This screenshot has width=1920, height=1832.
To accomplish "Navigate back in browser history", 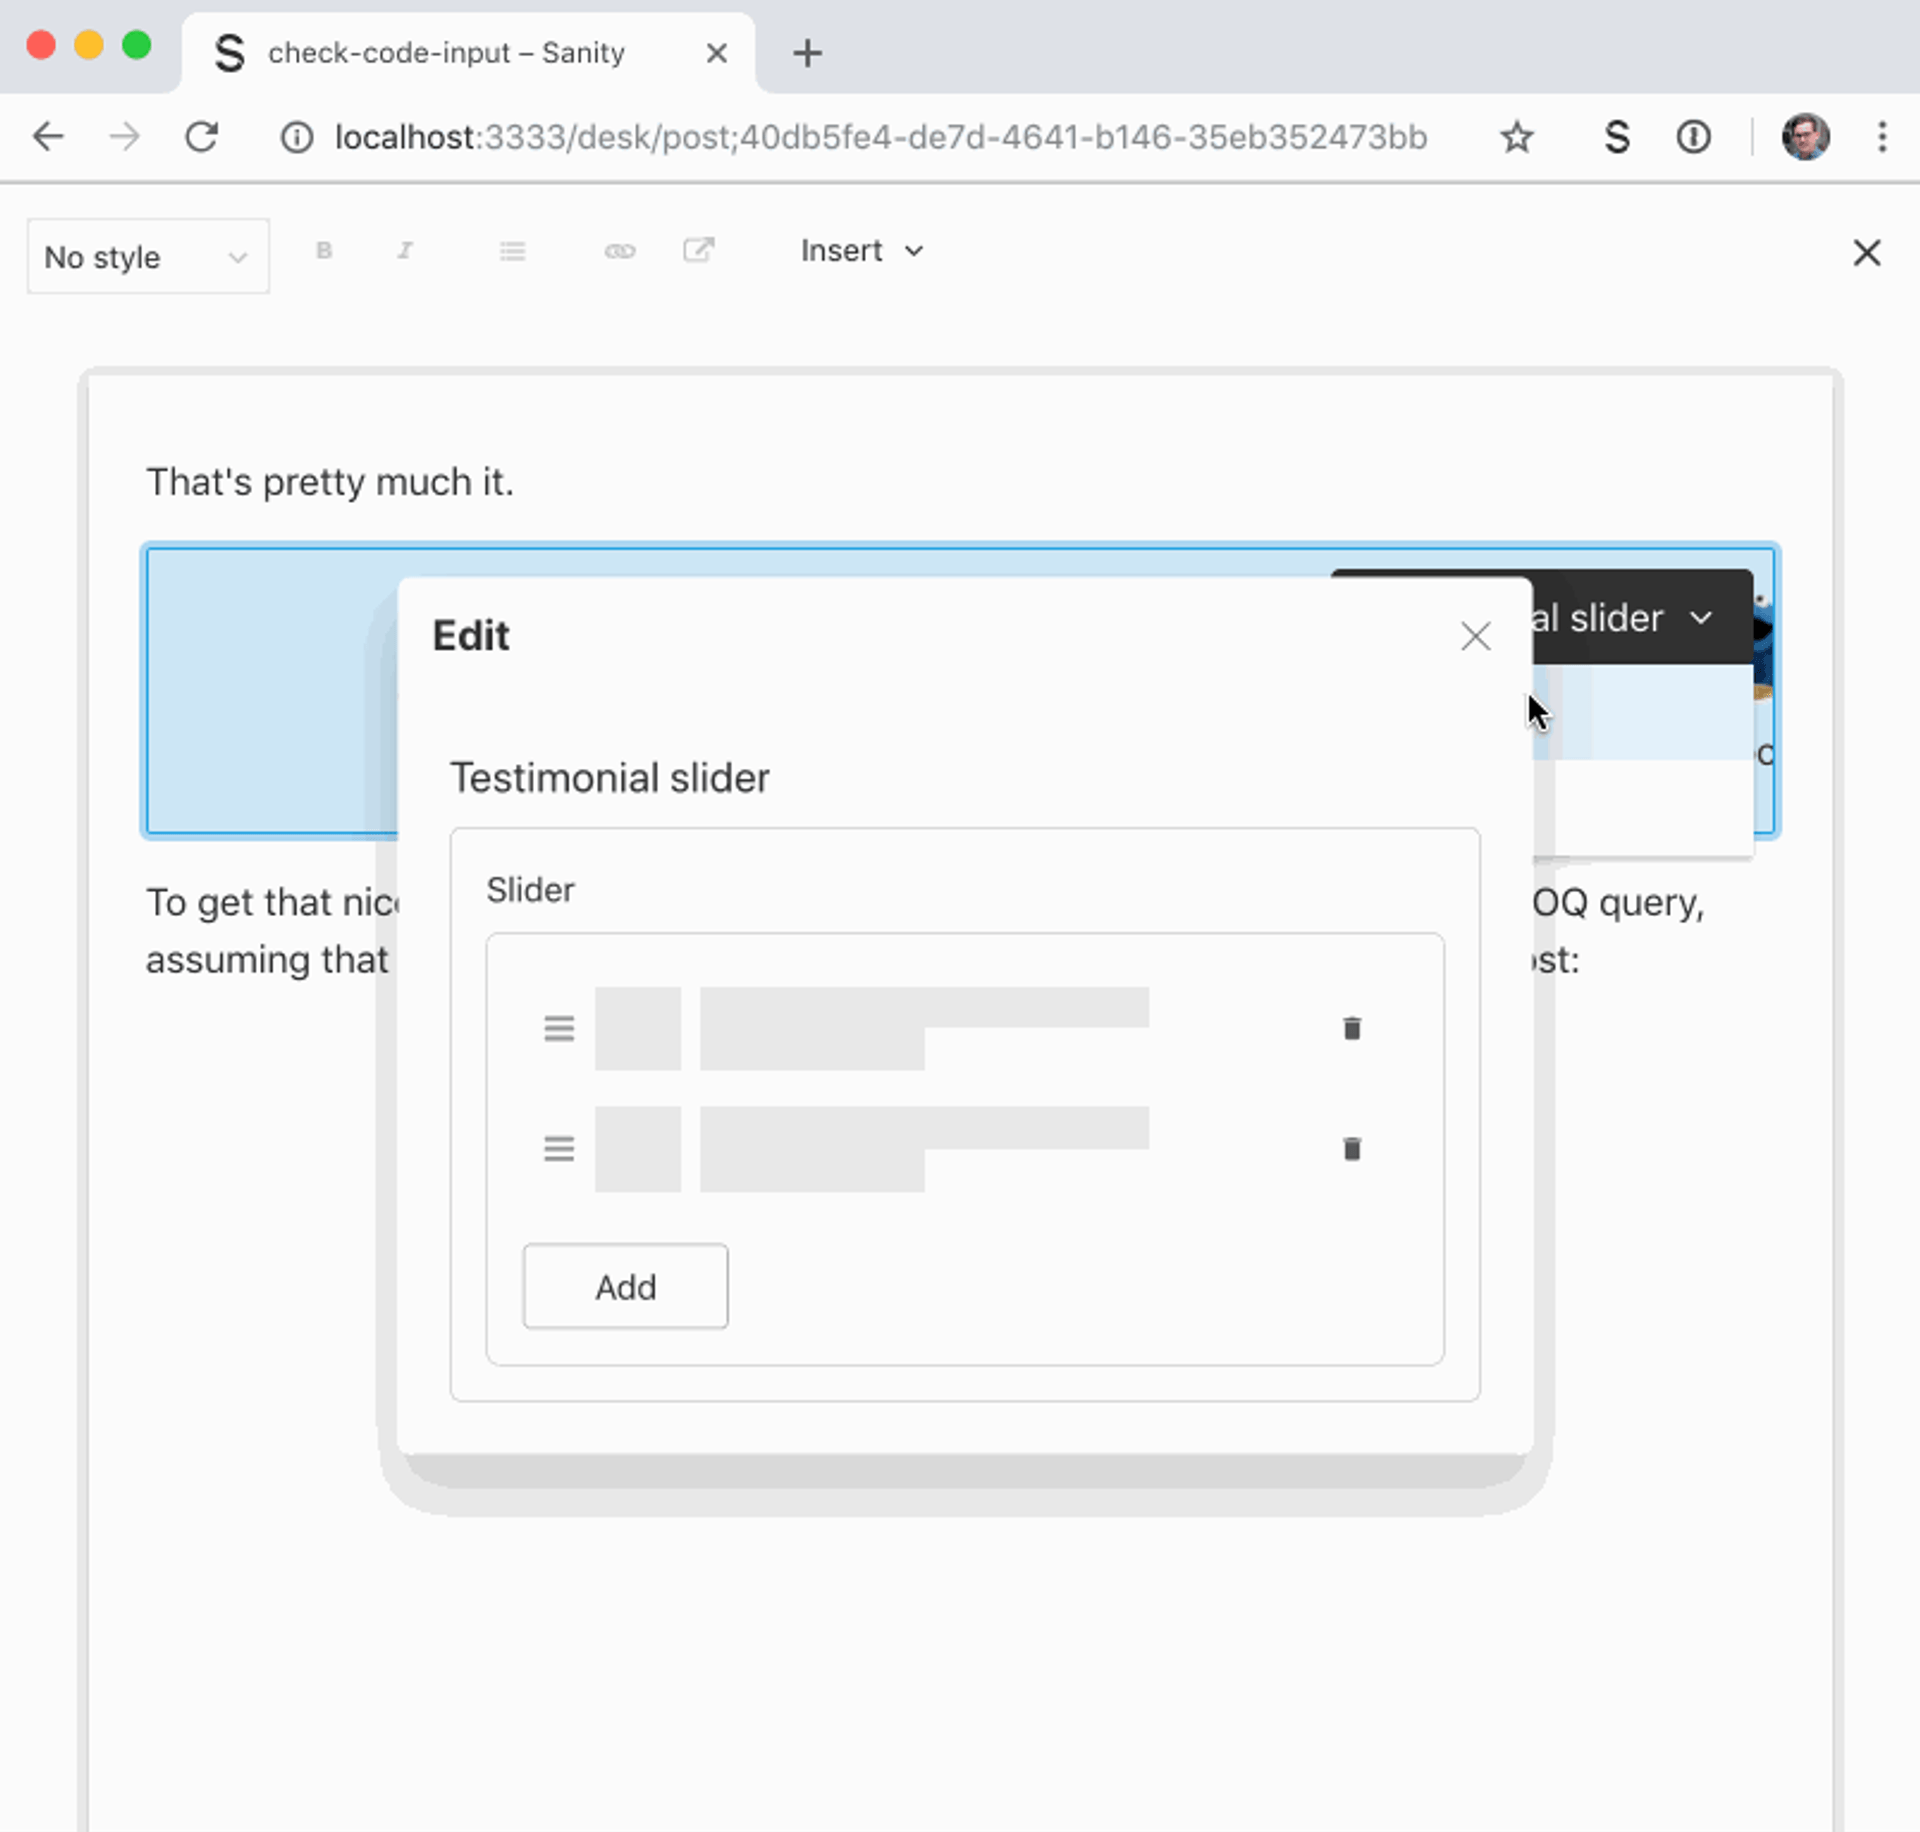I will click(x=50, y=137).
